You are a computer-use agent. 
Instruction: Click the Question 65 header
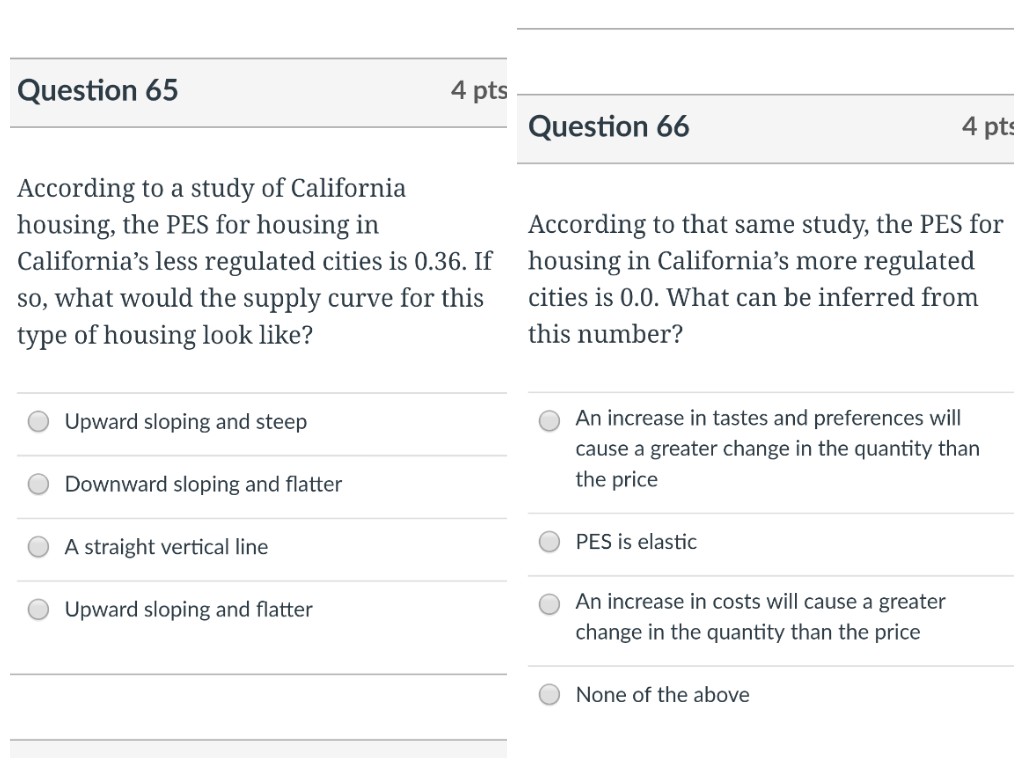tap(97, 90)
